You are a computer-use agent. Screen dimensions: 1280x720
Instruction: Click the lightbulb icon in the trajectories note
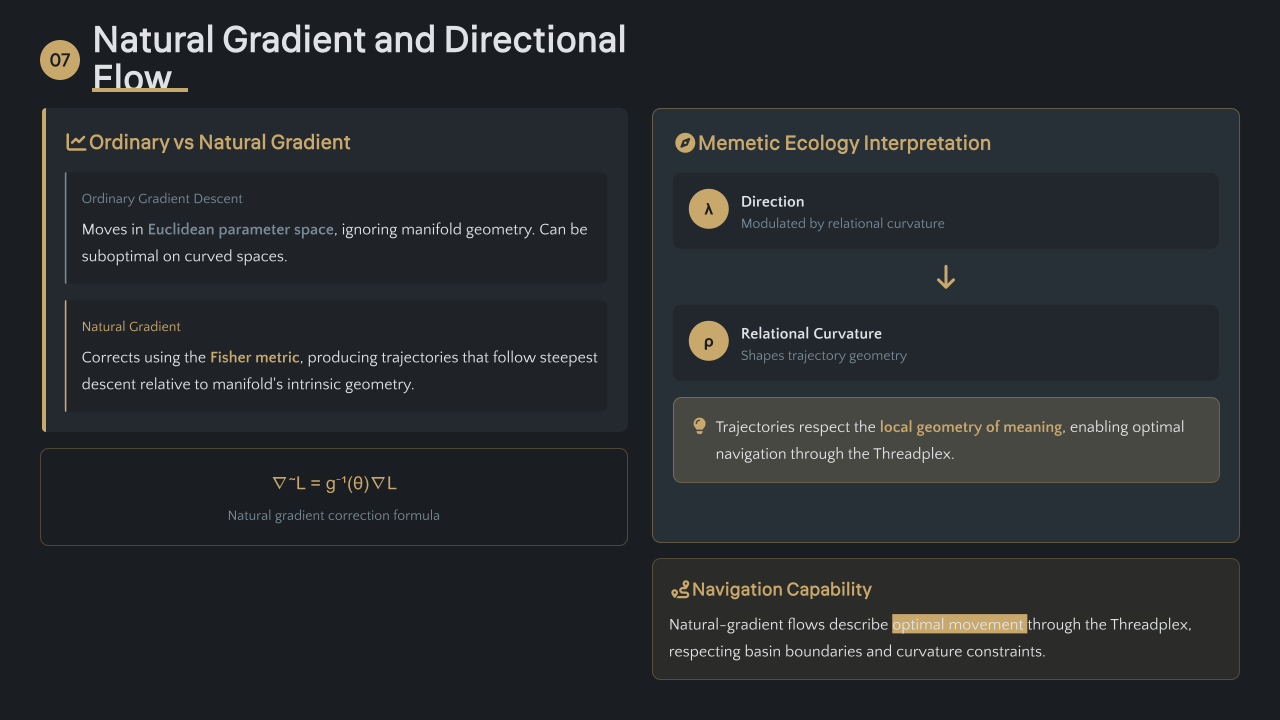coord(700,426)
